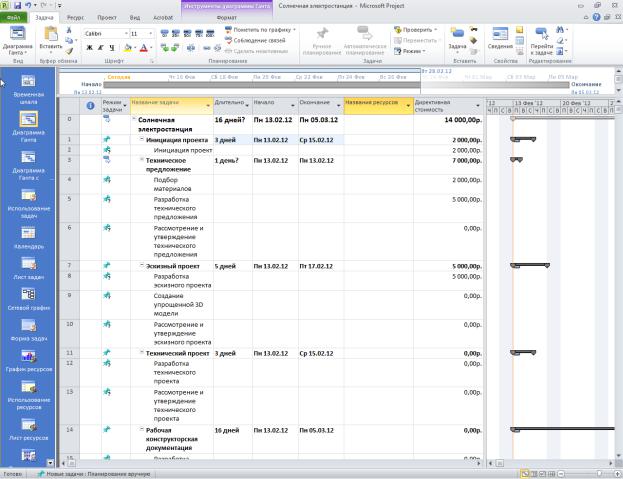Open График ресурсов in the view bar

[x=28, y=361]
